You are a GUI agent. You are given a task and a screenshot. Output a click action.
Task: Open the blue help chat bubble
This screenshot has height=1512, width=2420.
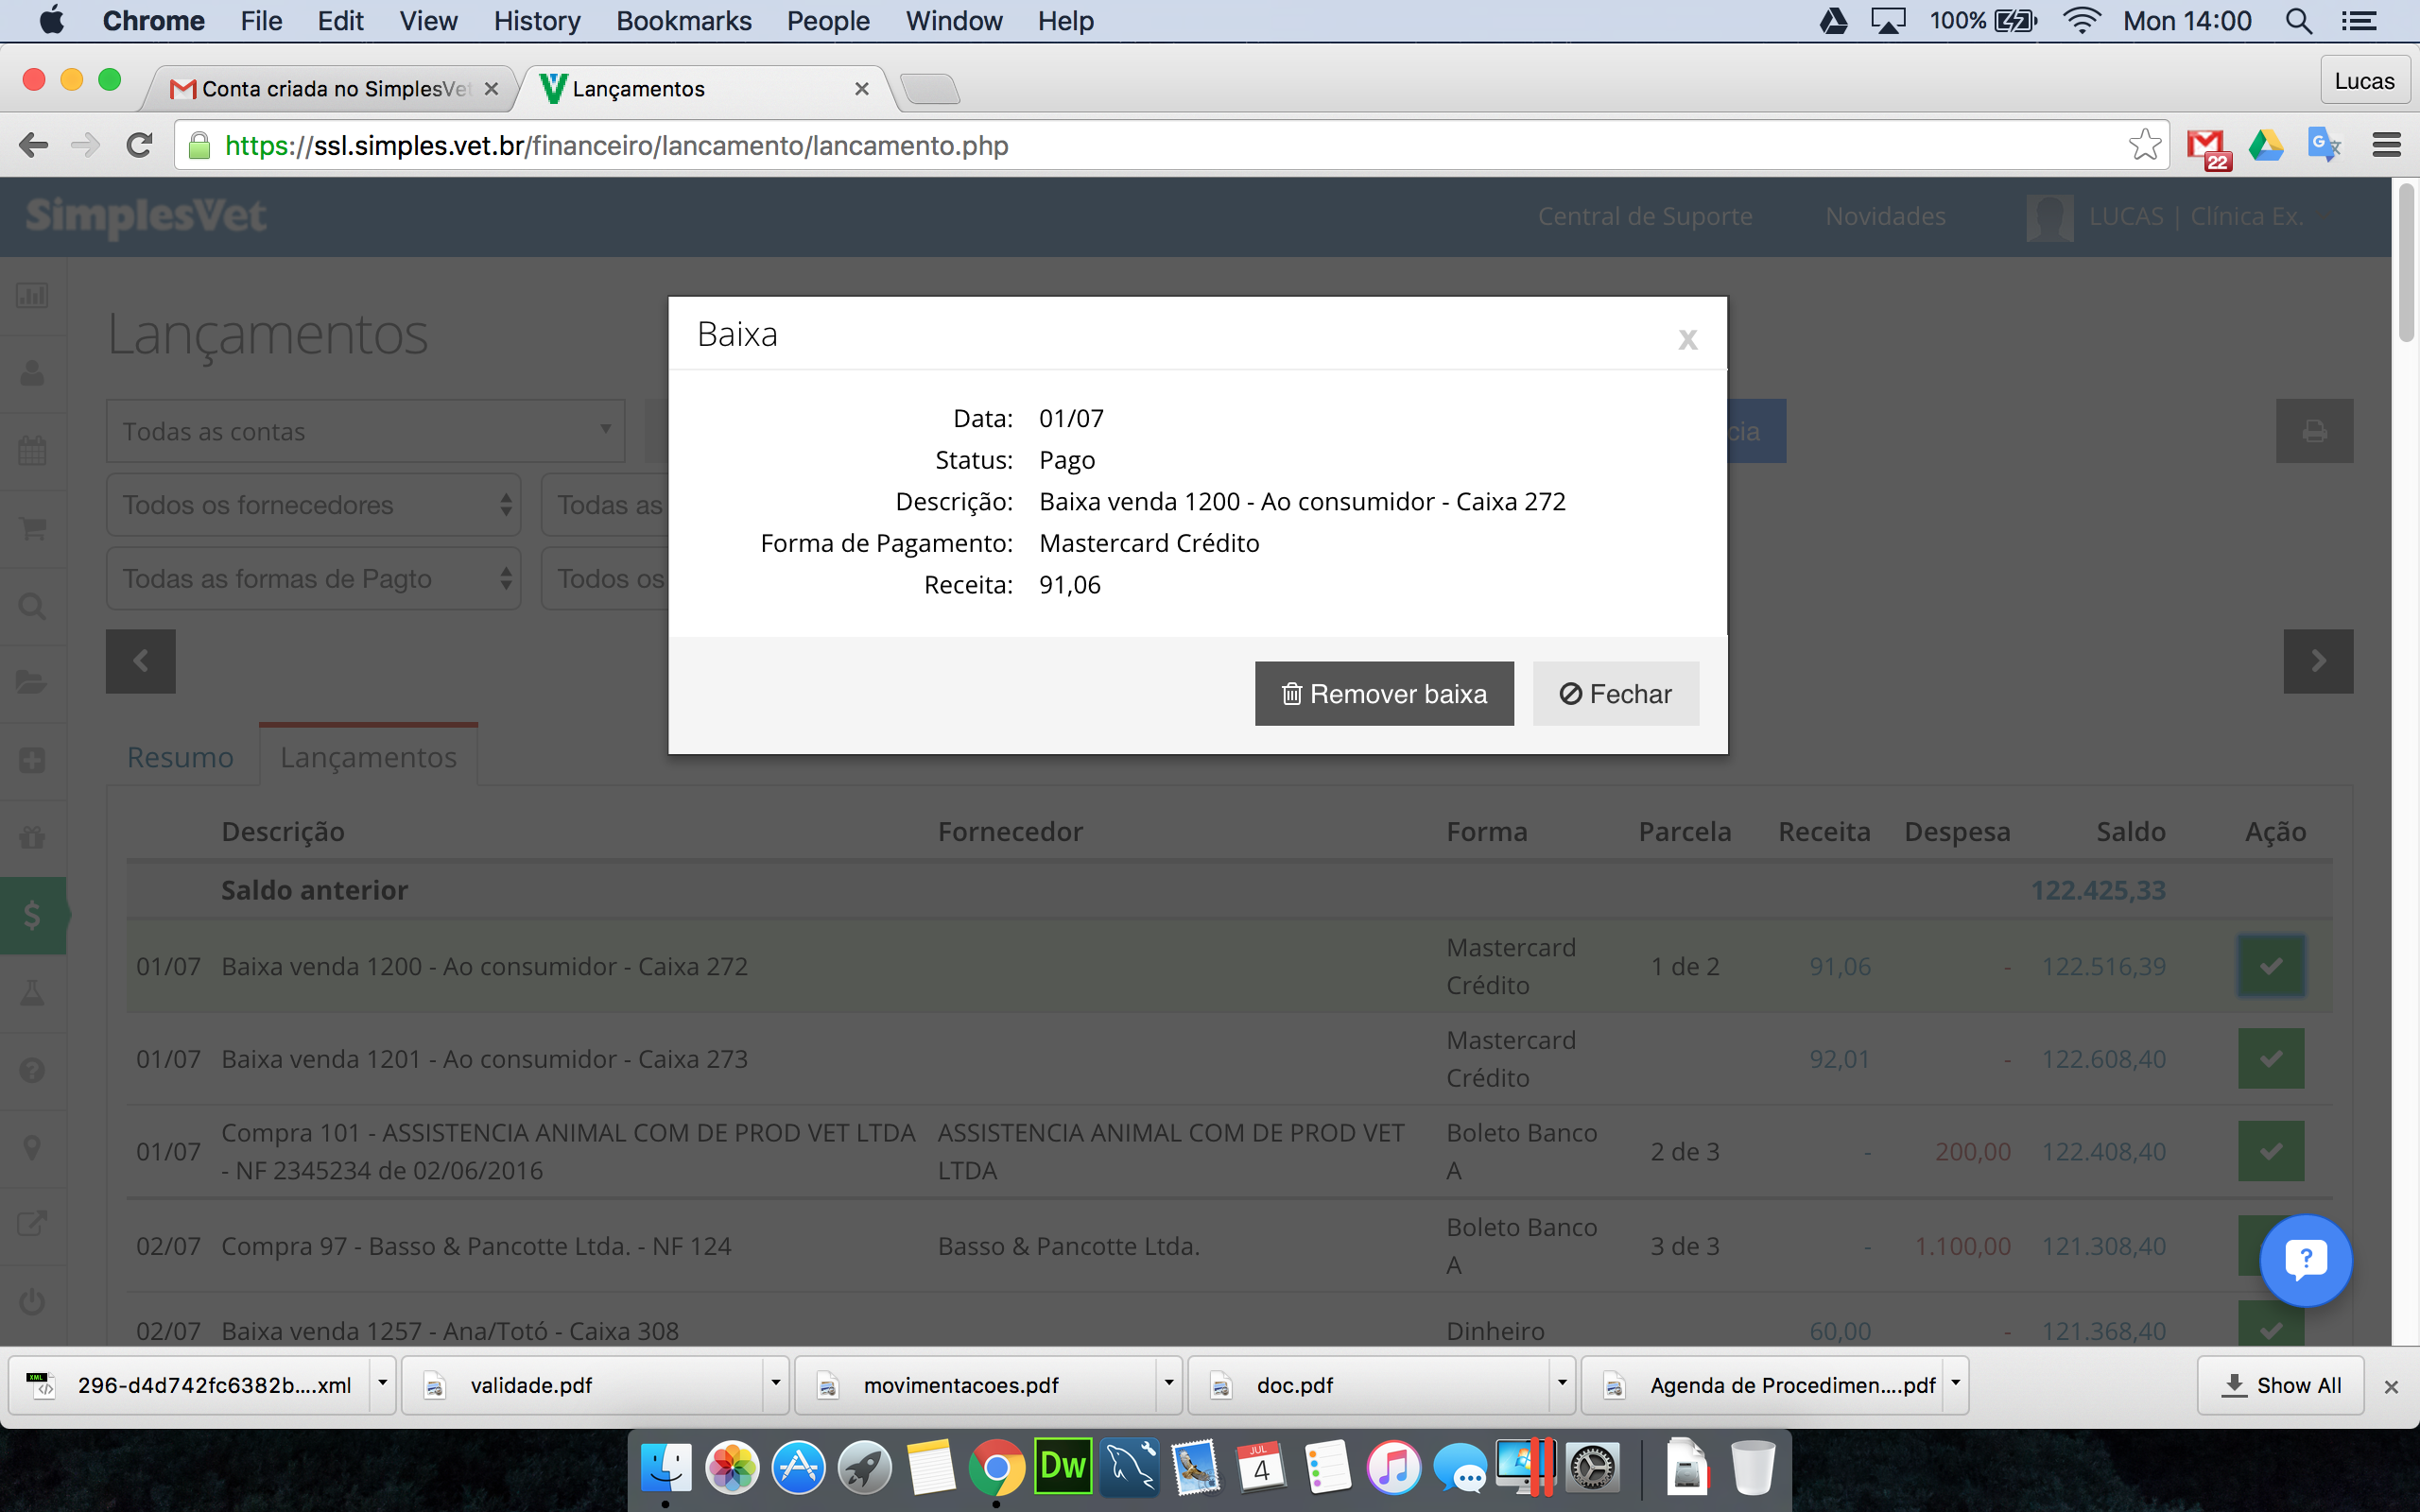click(2305, 1259)
